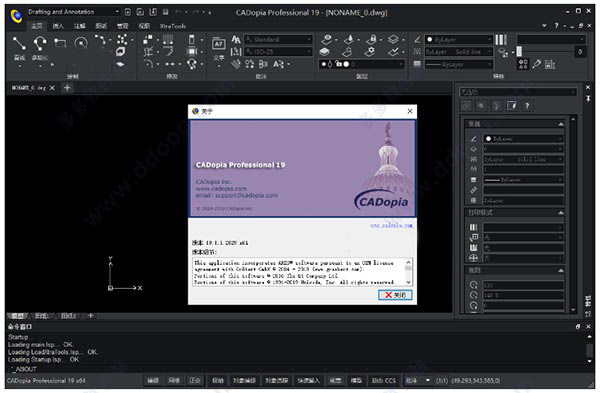Image resolution: width=600 pixels, height=393 pixels.
Task: Click the CADopia application logo button
Action: tap(16, 16)
